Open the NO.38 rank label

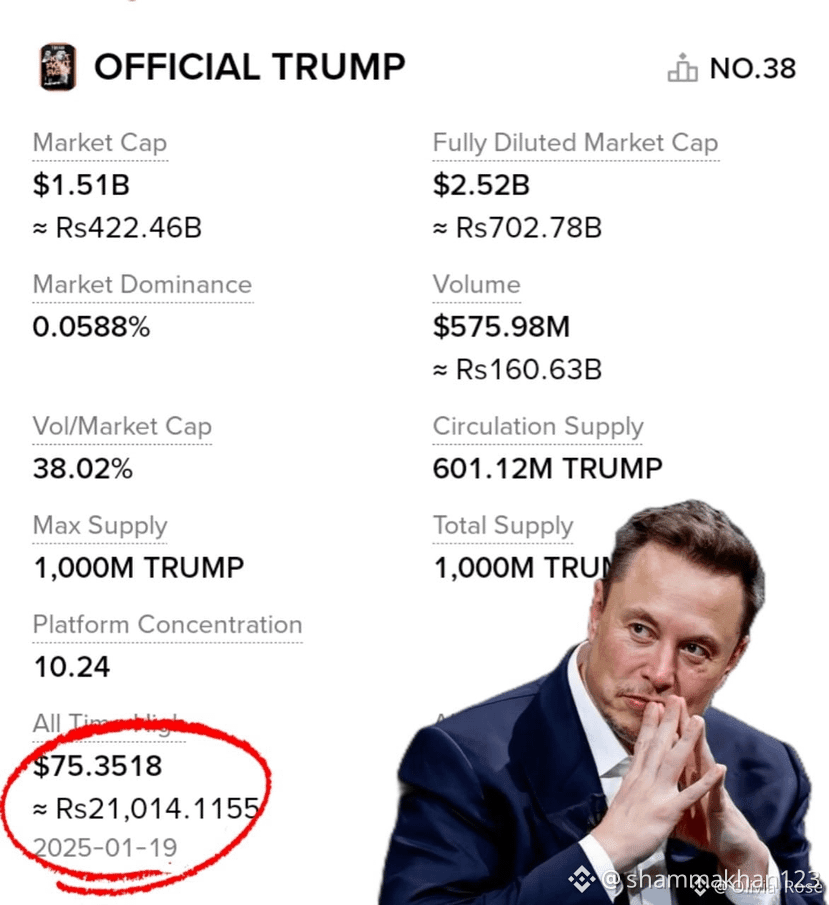click(x=753, y=68)
